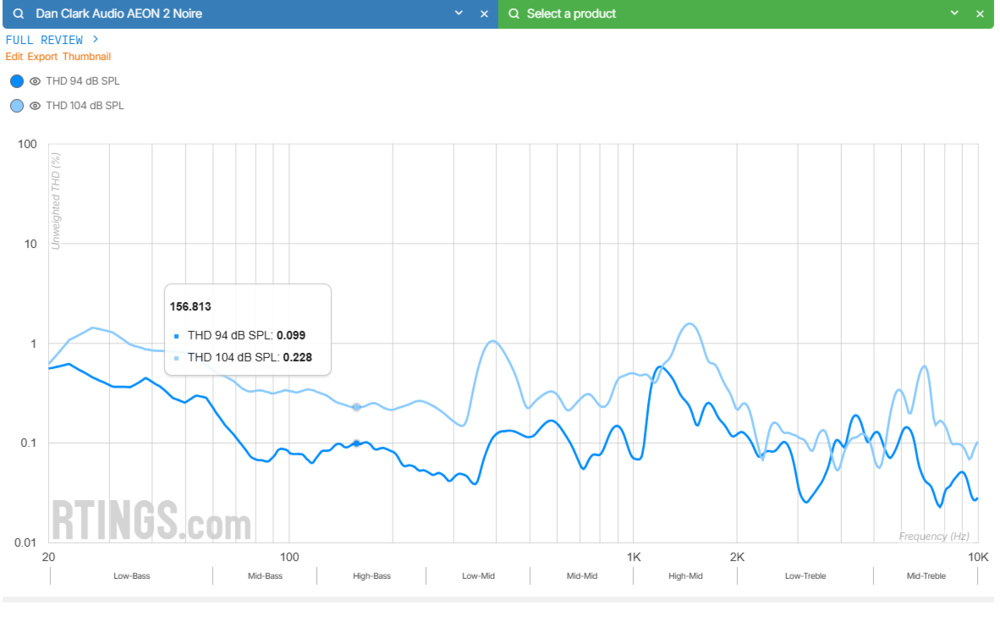Expand the Select a product dropdown
This screenshot has height=633, width=1000.
(x=955, y=13)
